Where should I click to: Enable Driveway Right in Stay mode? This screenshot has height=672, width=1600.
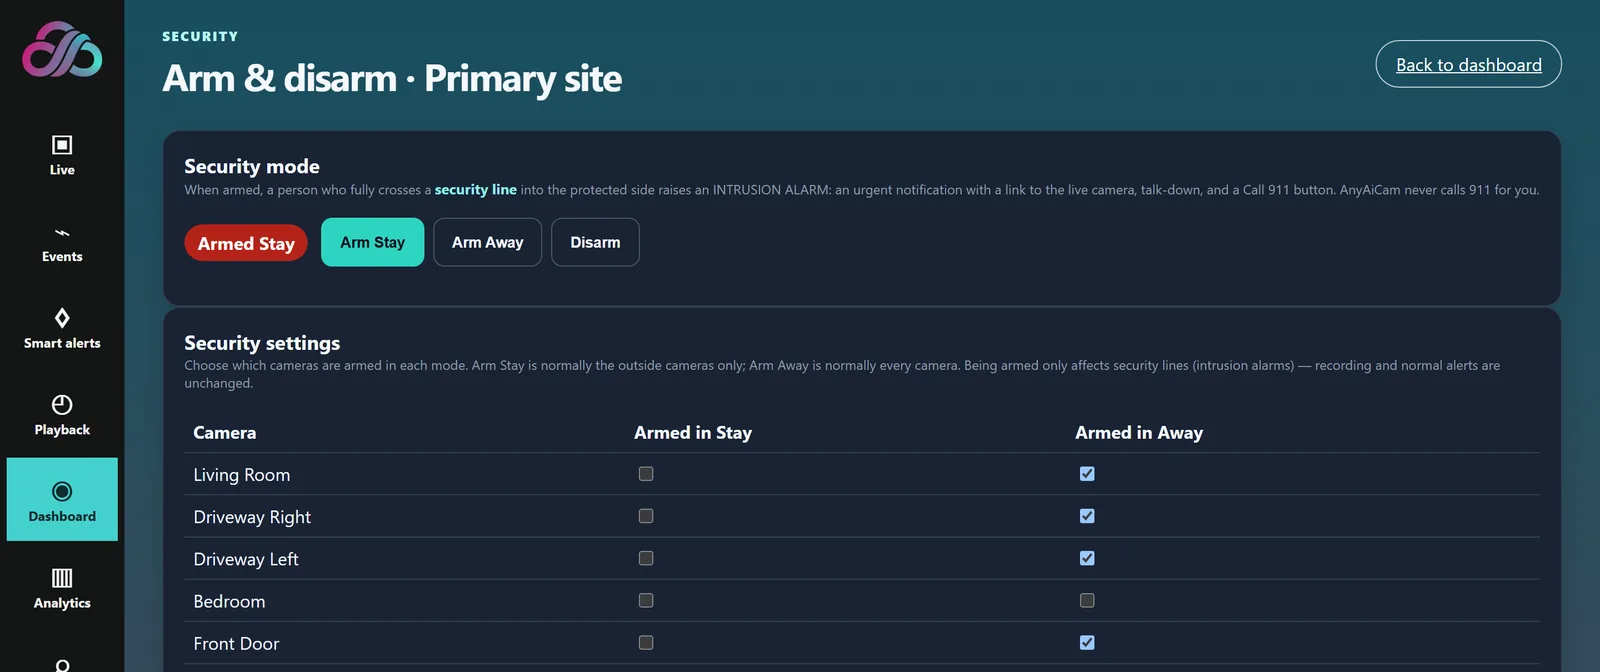click(646, 516)
